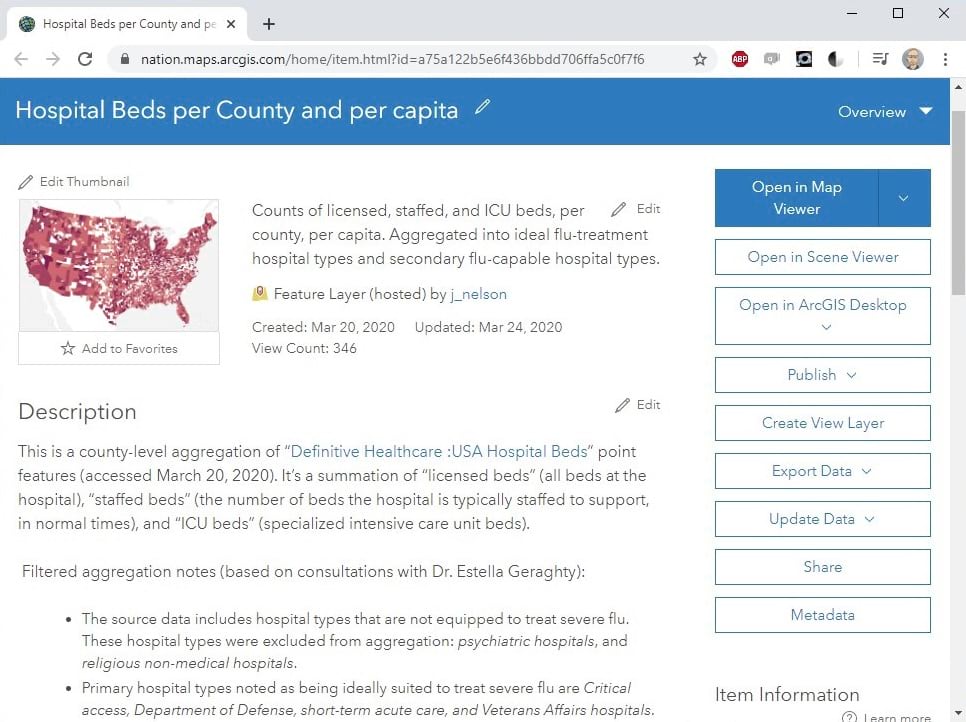966x722 pixels.
Task: Close the Hospital Beds browser tab
Action: pyautogui.click(x=231, y=24)
